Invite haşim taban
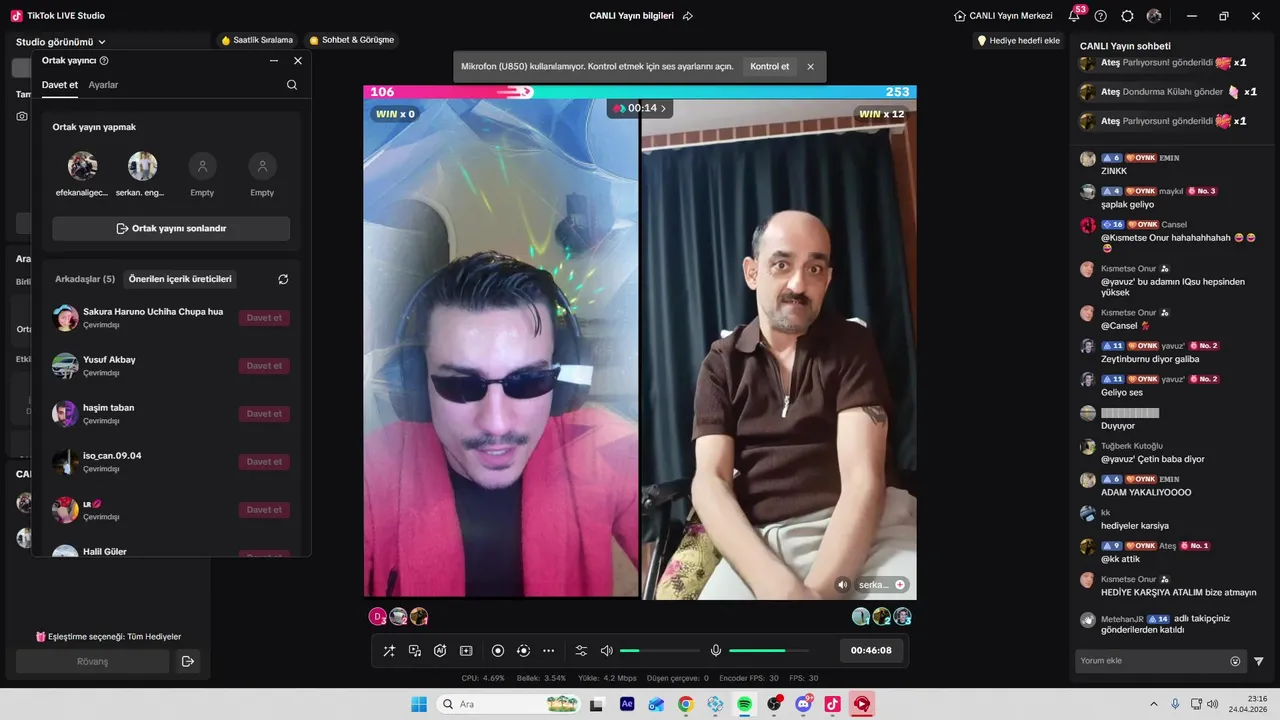This screenshot has height=720, width=1280. pos(264,414)
